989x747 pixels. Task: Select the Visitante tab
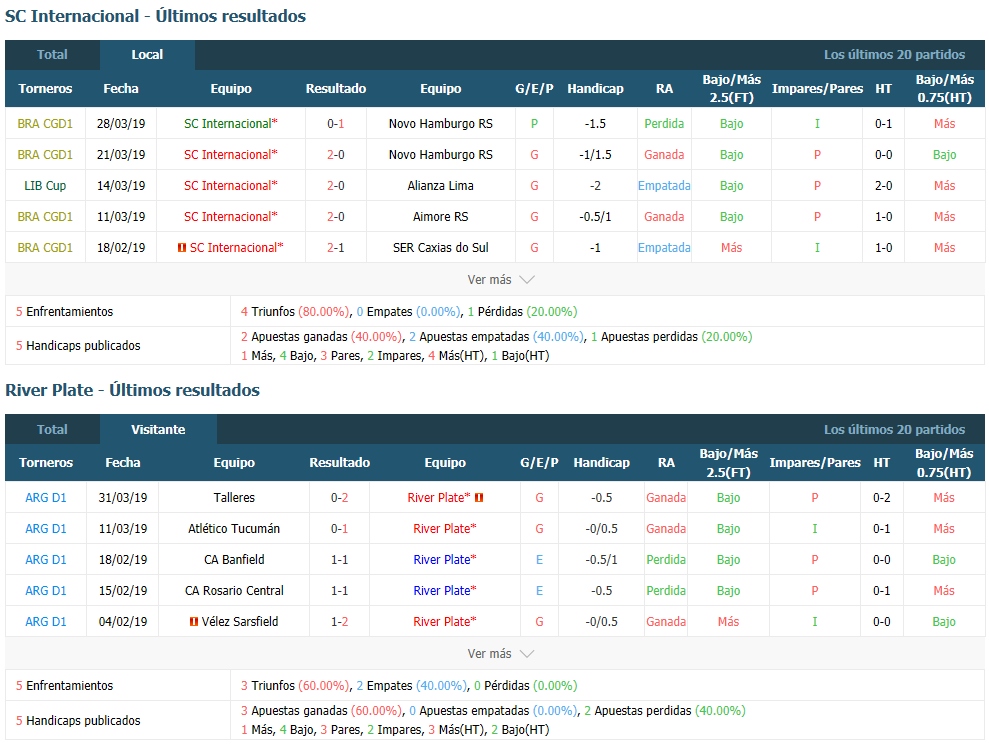click(x=158, y=430)
